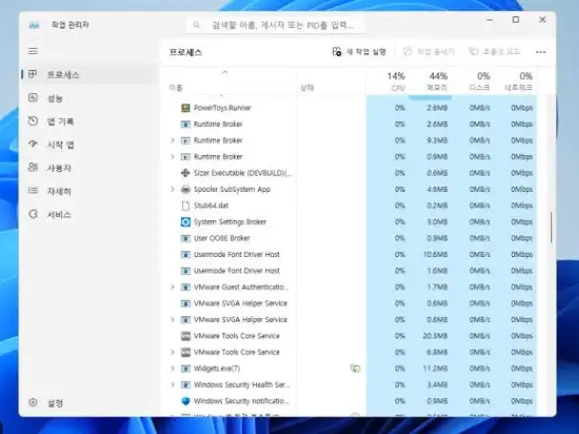Expand the VMware Tools Core Service row
This screenshot has width=579, height=434.
(172, 352)
